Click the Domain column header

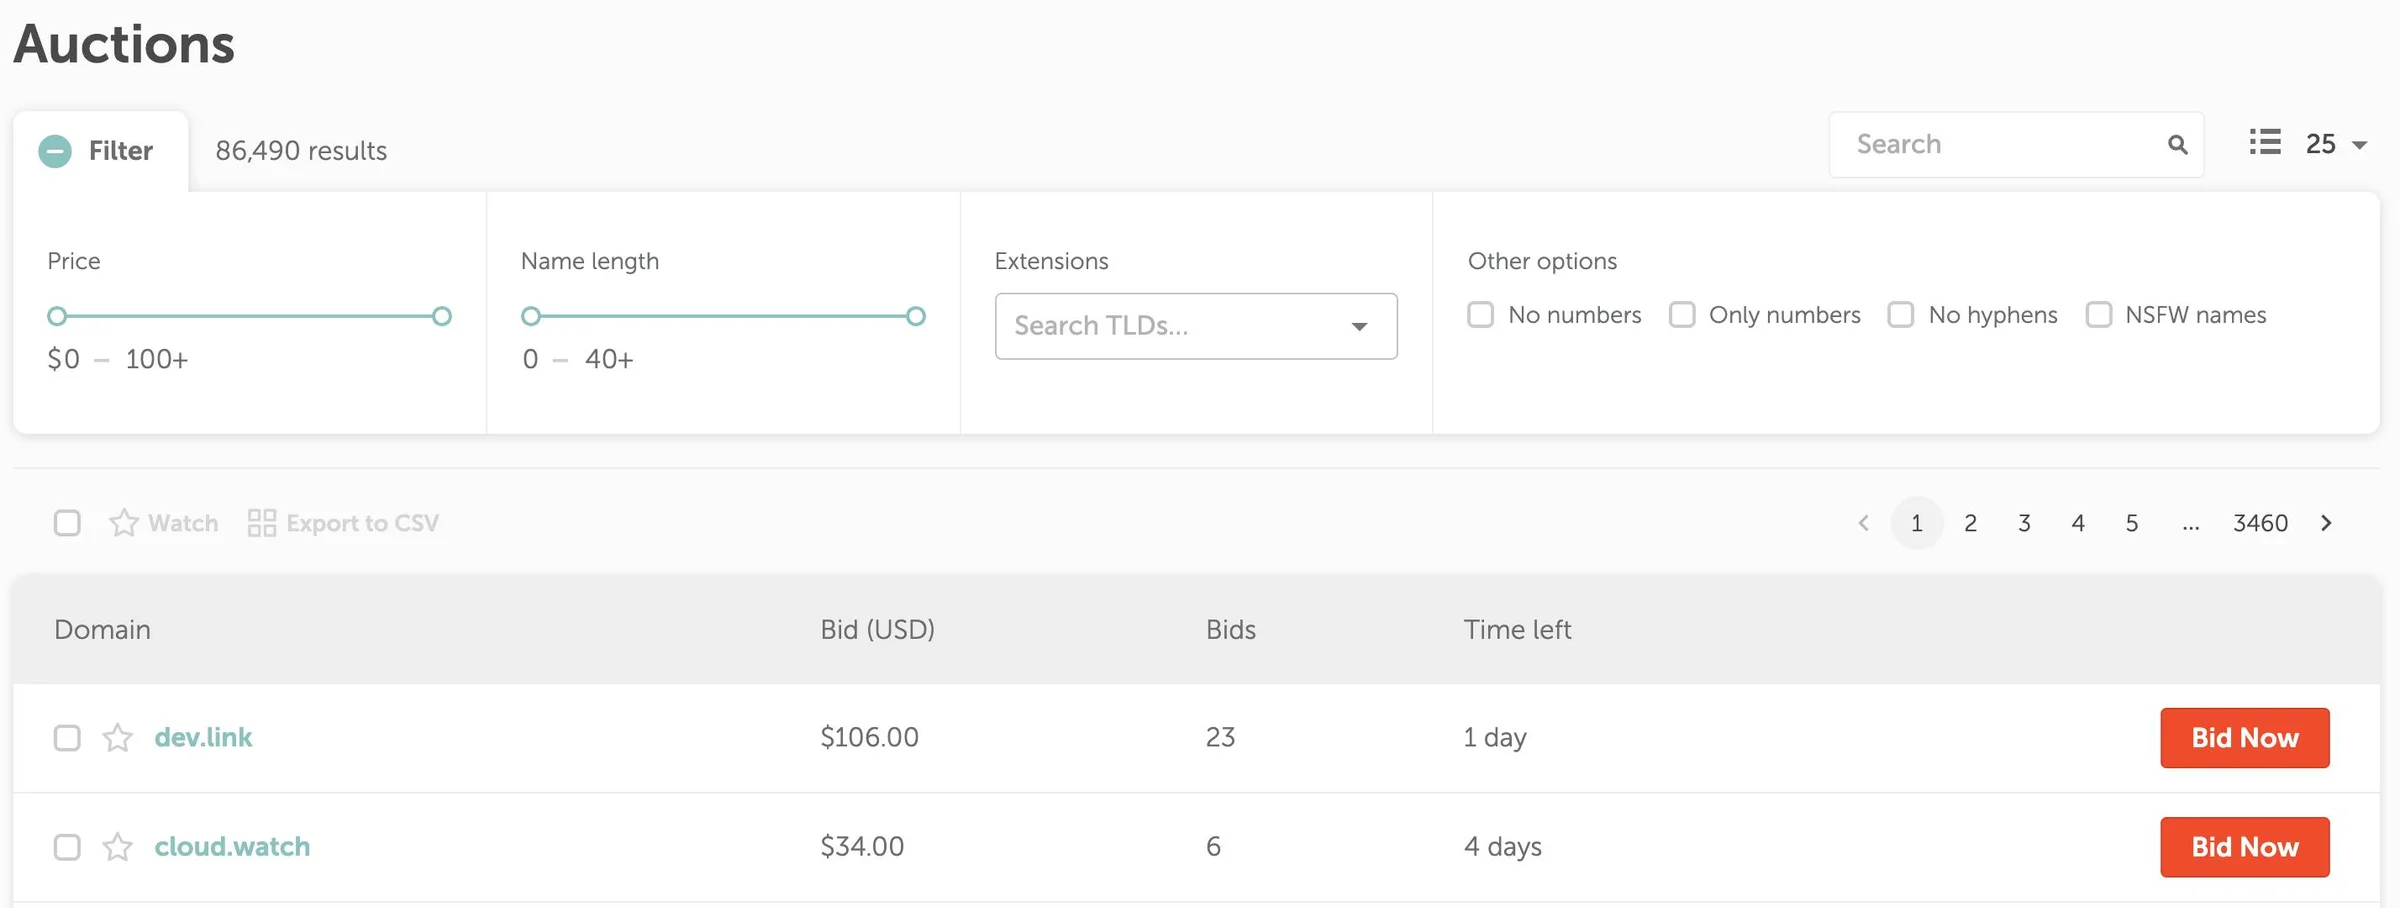[x=102, y=630]
